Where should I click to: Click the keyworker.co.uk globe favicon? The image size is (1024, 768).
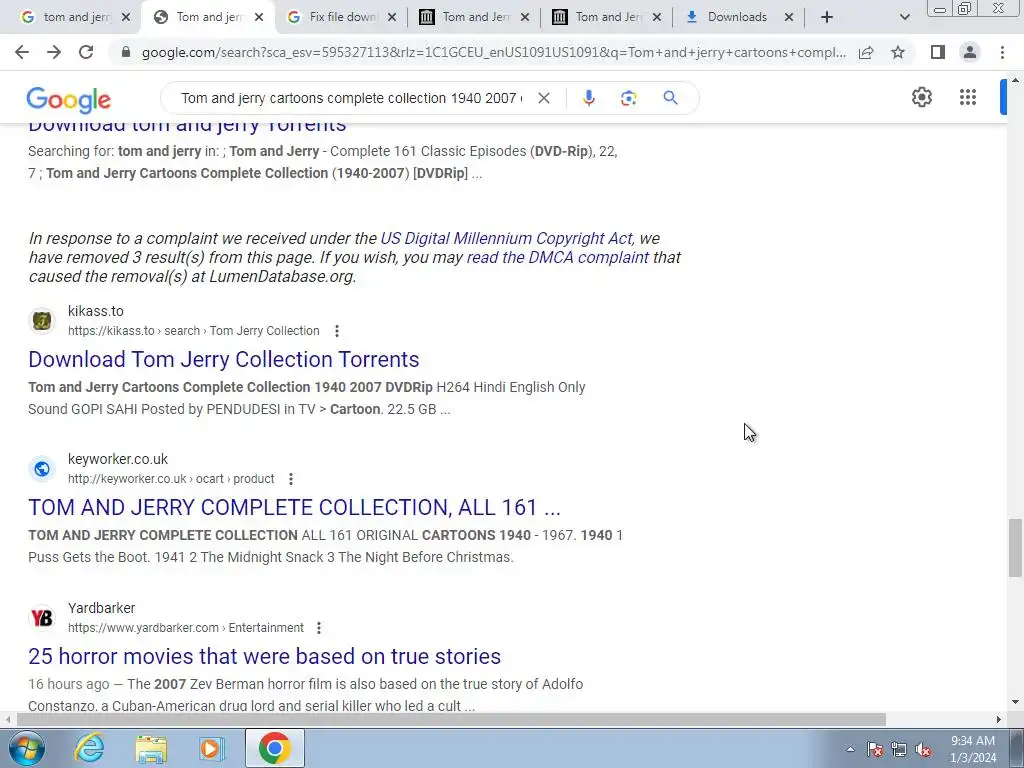point(42,469)
